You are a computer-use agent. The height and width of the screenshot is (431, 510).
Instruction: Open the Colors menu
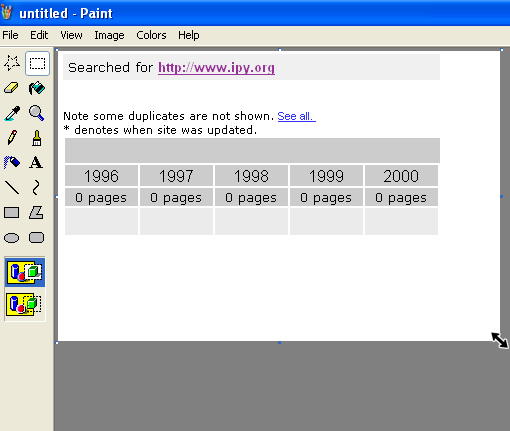tap(151, 35)
